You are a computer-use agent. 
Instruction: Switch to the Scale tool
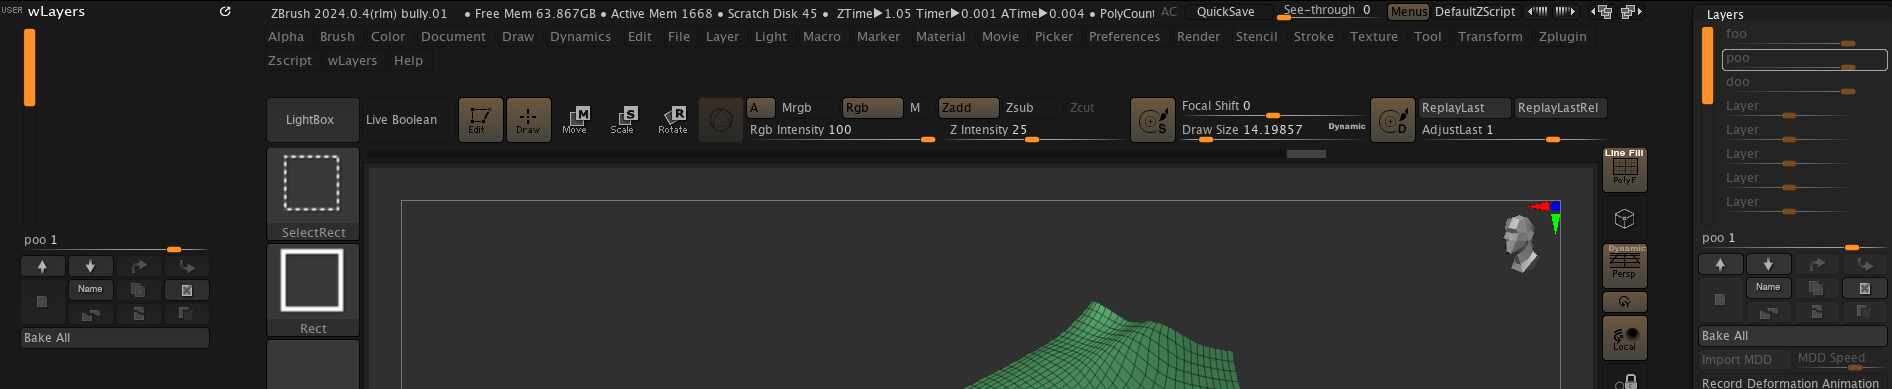pyautogui.click(x=623, y=120)
